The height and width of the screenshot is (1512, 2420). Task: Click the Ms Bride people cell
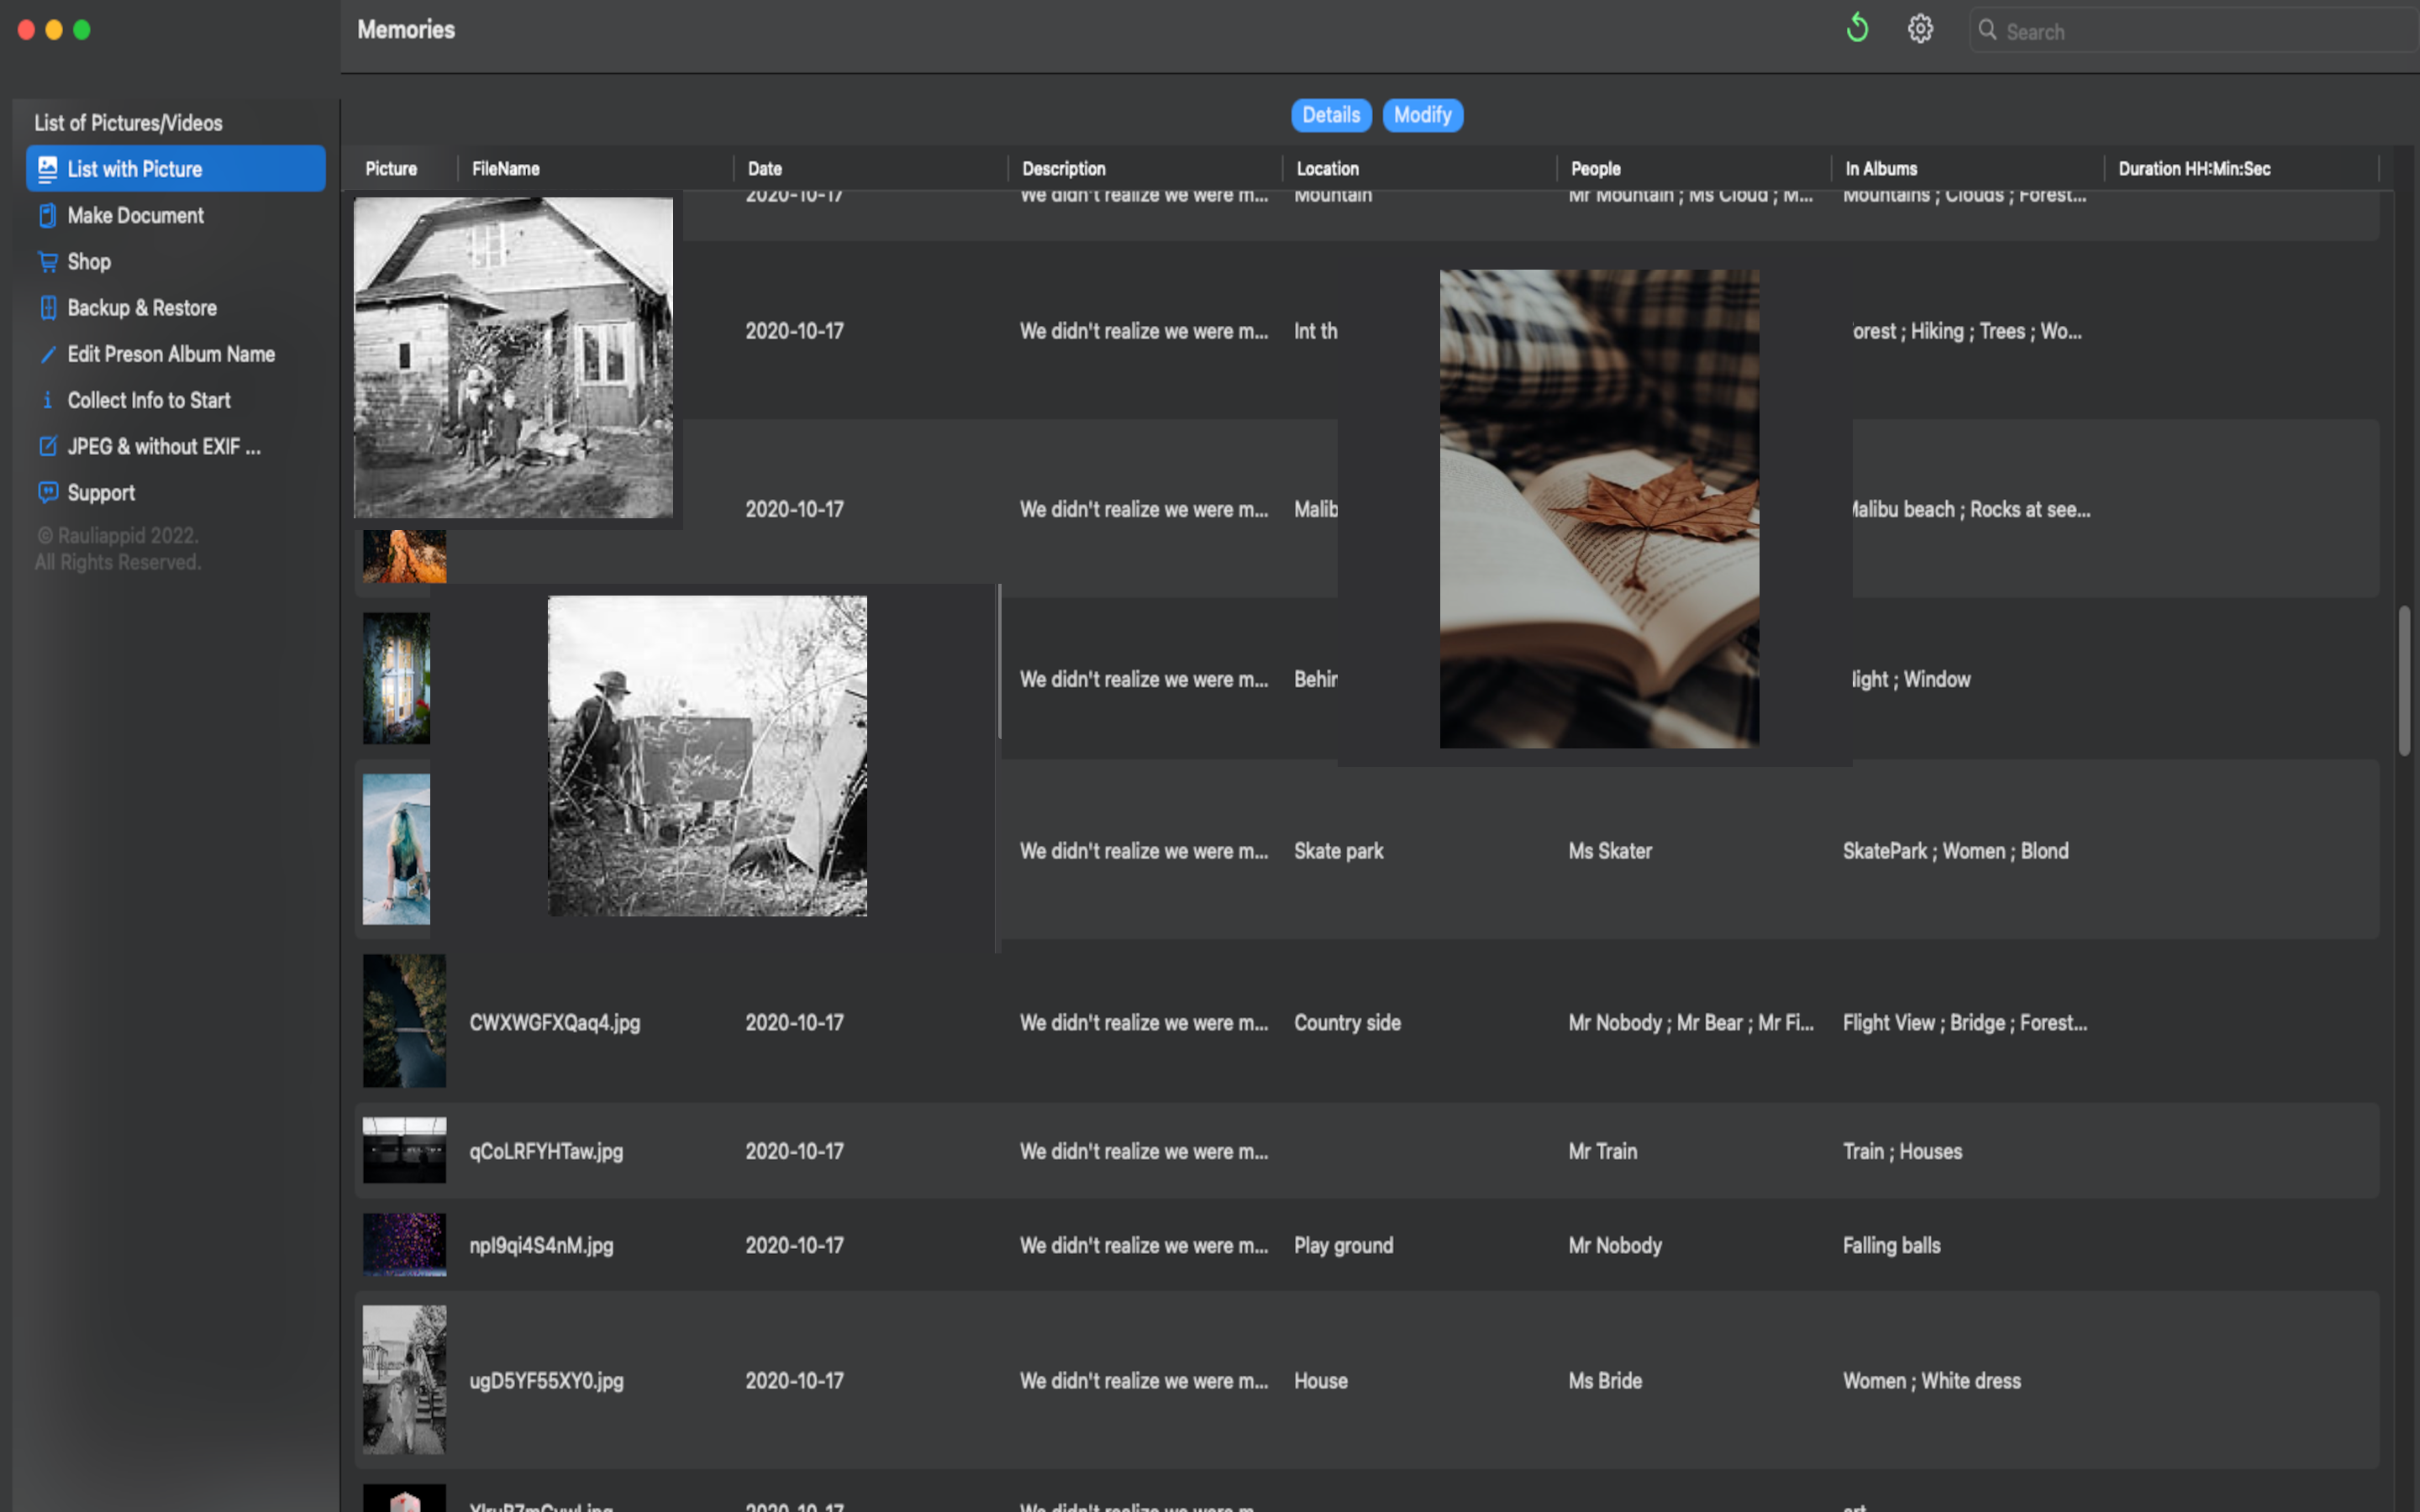click(1605, 1380)
